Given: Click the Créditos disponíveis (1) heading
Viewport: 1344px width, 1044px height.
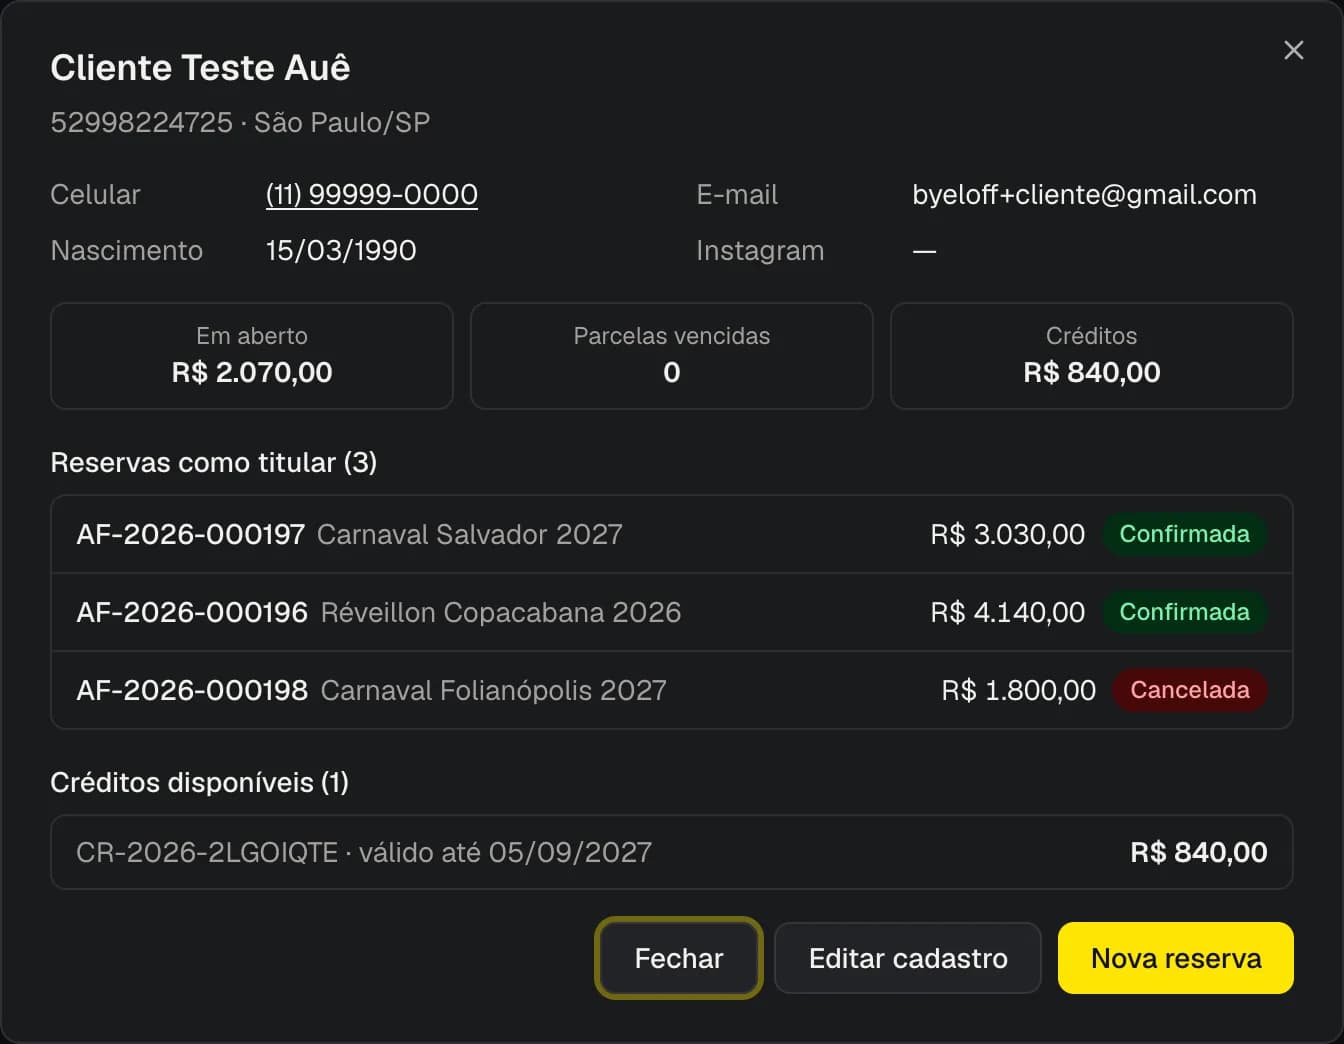Looking at the screenshot, I should pyautogui.click(x=199, y=782).
